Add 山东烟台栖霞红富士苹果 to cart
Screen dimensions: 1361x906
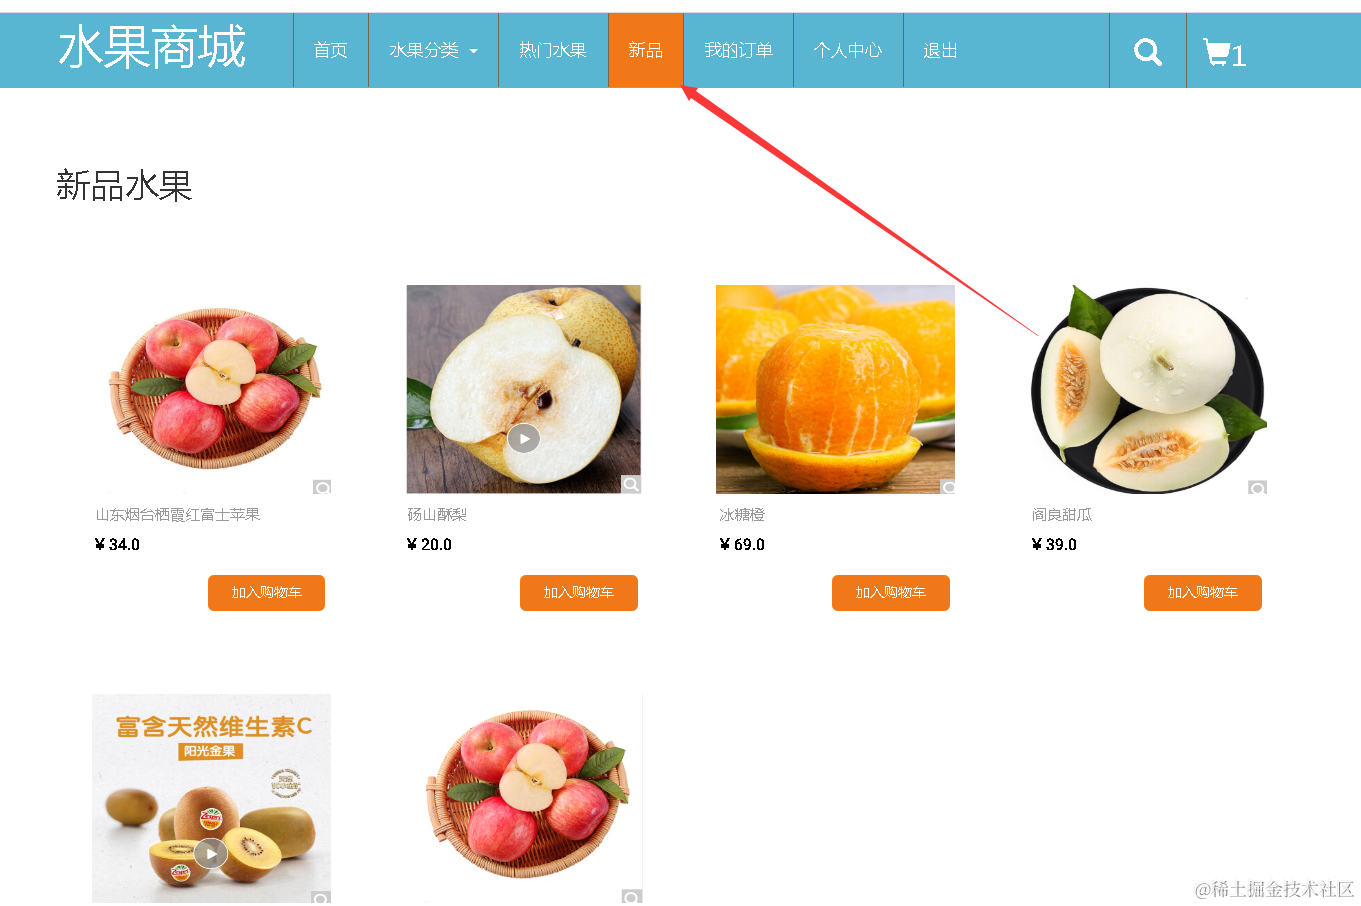pyautogui.click(x=266, y=593)
